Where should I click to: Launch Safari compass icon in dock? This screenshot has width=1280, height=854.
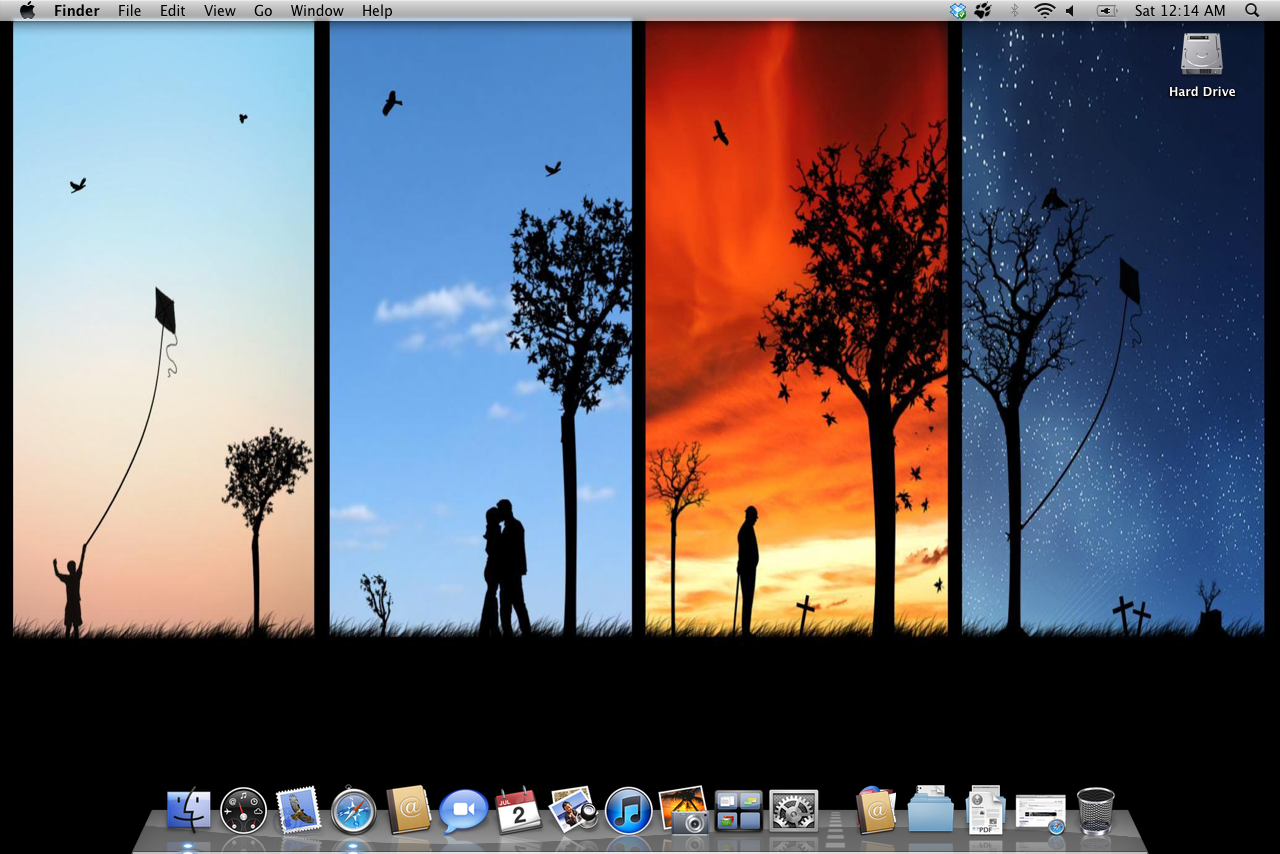(x=354, y=811)
